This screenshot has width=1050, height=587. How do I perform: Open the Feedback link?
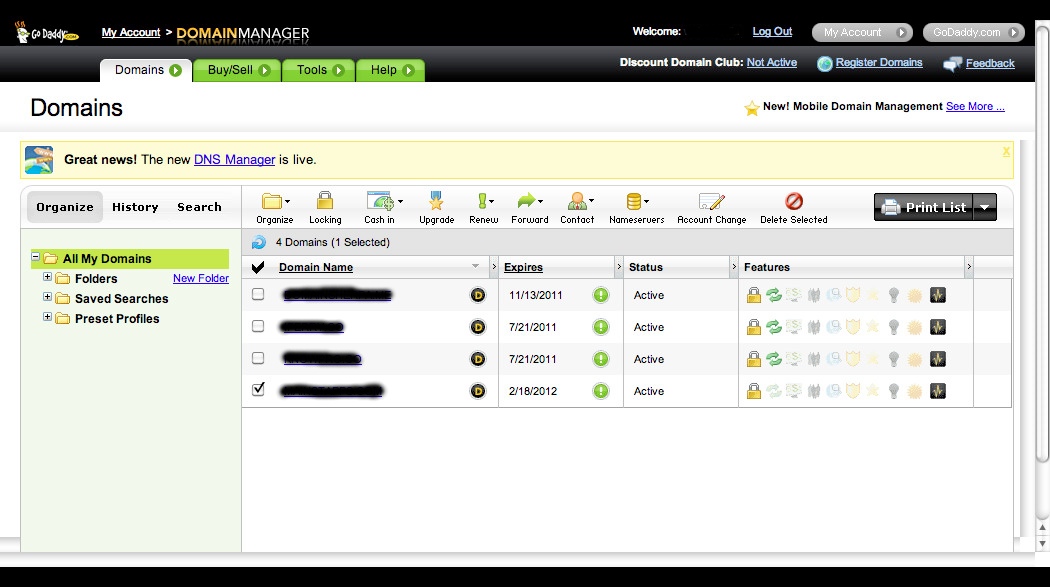tap(990, 64)
